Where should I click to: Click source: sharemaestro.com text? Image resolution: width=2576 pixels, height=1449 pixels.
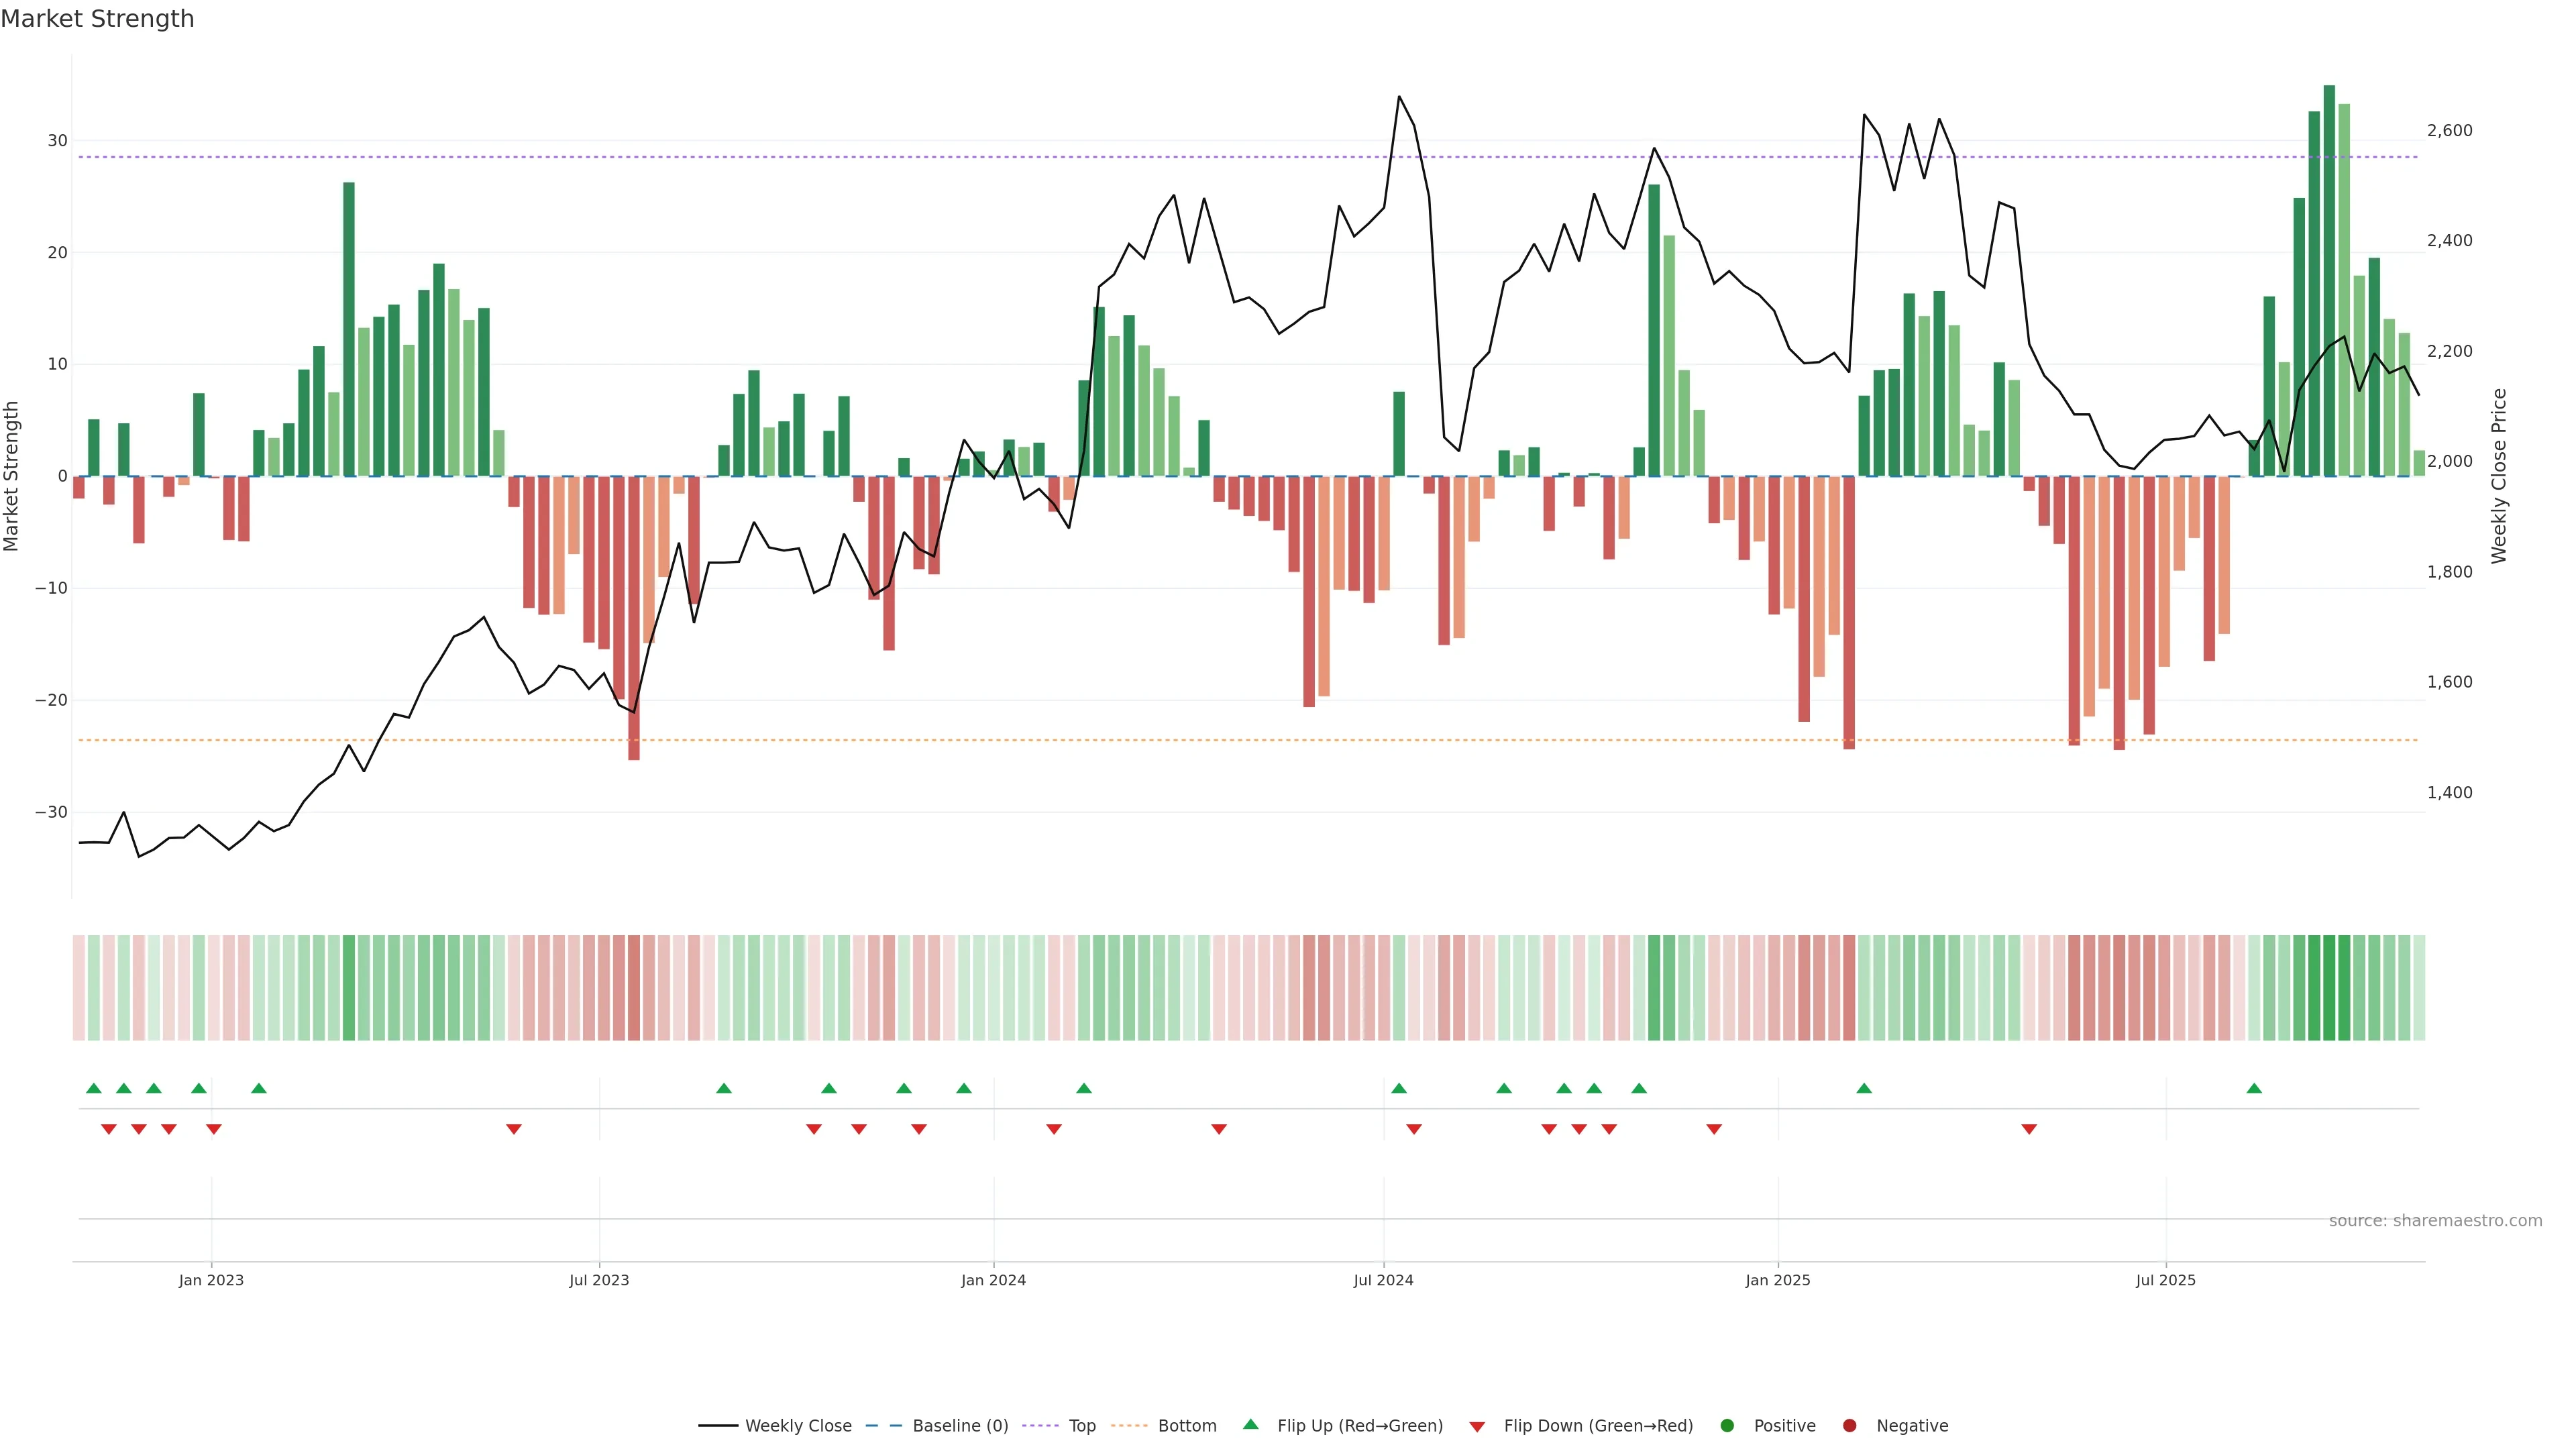tap(2435, 1220)
